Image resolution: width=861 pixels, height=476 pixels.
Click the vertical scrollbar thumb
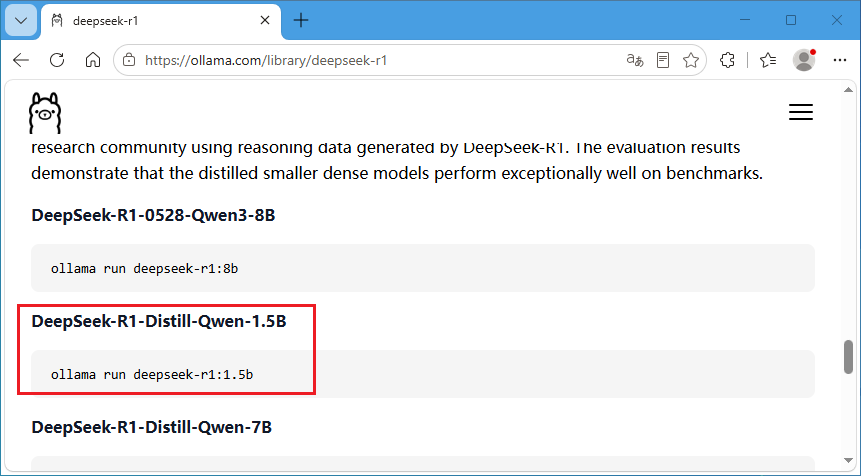848,357
